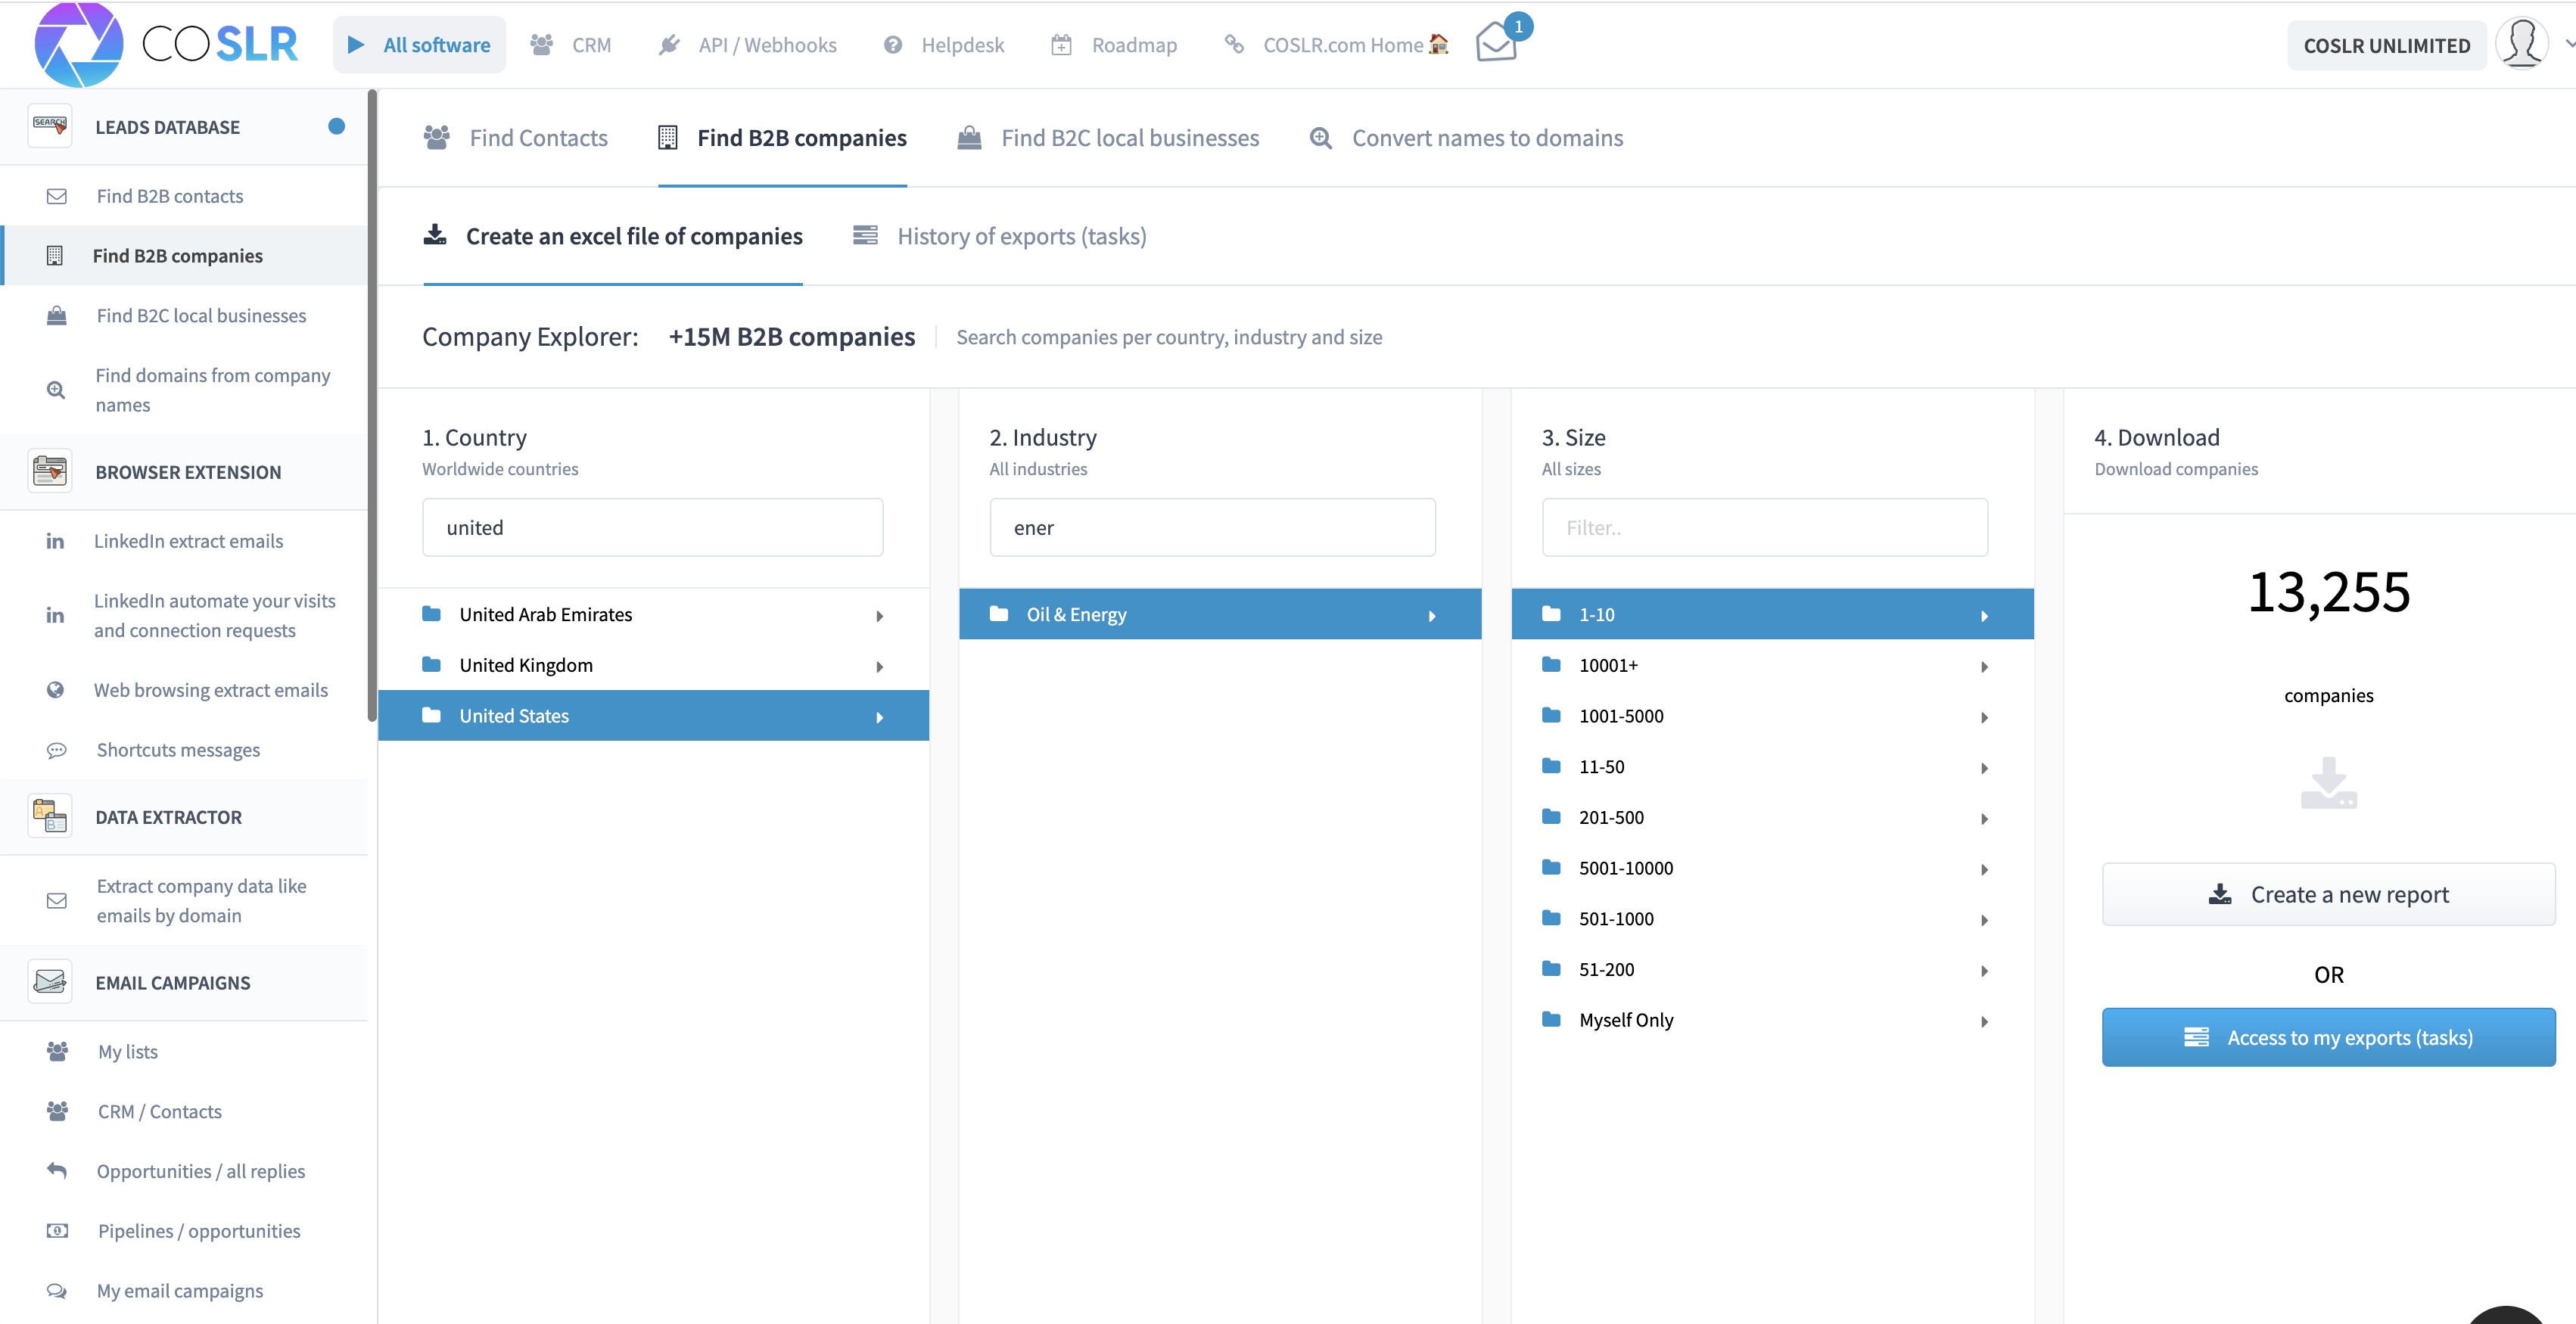Click envelope icon beside Find B2B contacts
The image size is (2576, 1324).
(57, 196)
